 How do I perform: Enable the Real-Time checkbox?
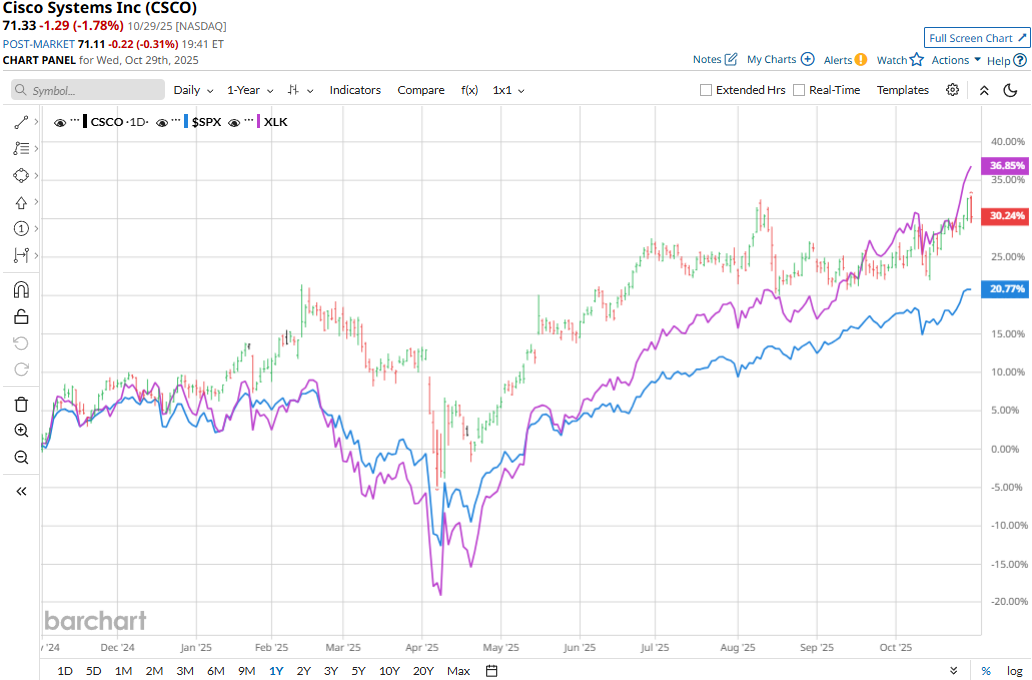pyautogui.click(x=799, y=90)
